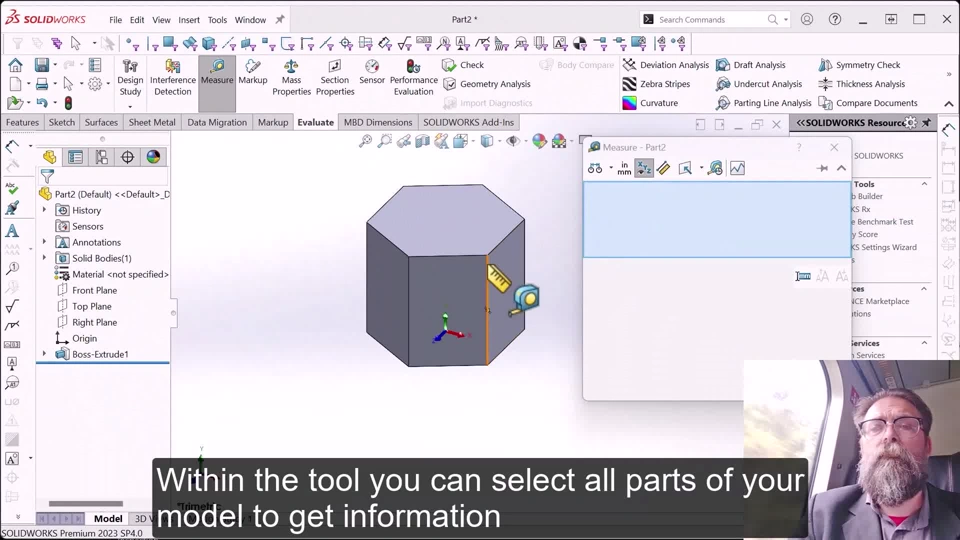
Task: Open Deviation Analysis
Action: coord(666,65)
